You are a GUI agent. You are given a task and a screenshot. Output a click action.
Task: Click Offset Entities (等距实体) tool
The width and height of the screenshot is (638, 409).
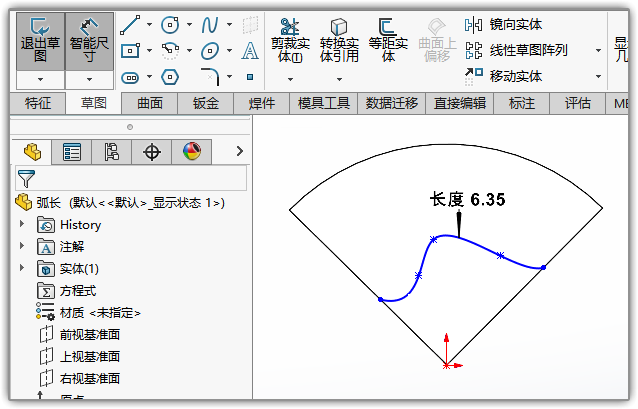pos(388,40)
